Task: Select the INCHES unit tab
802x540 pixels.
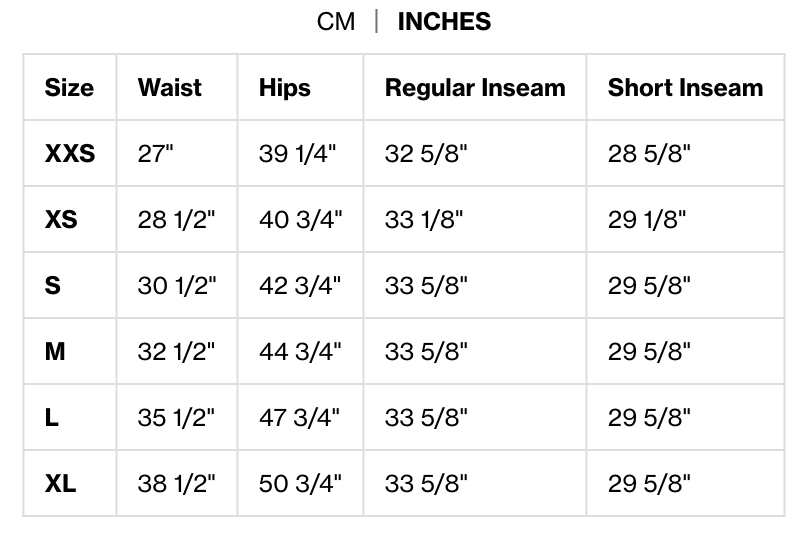Action: point(444,22)
